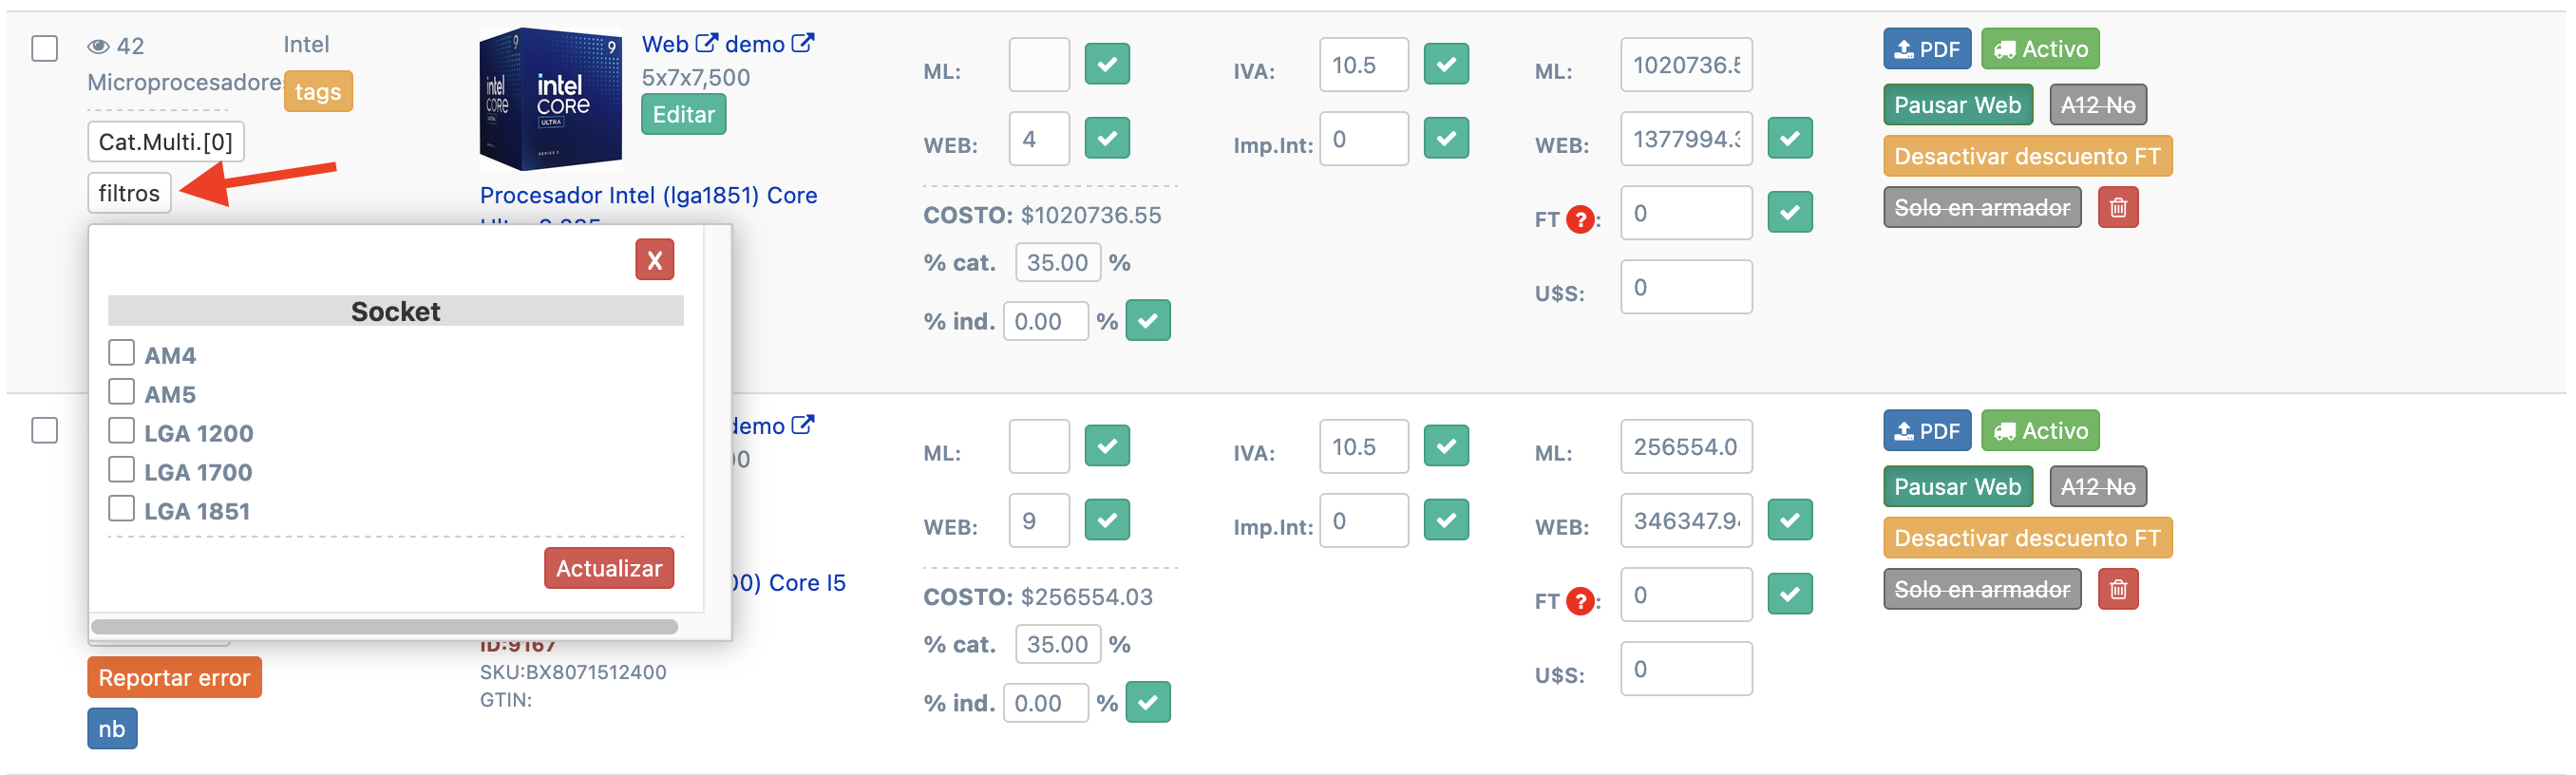The image size is (2576, 775).
Task: Expand the Cat.Multi.[0] selector
Action: pyautogui.click(x=165, y=142)
